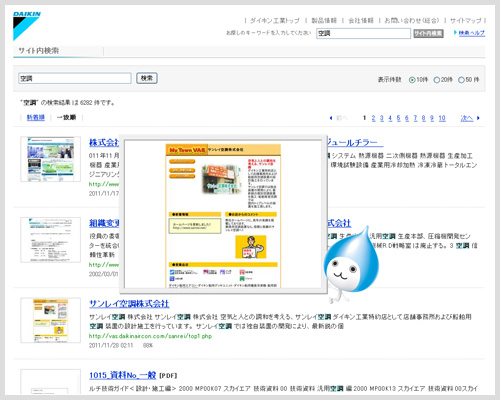This screenshot has width=500, height=400.
Task: Open サンレイ空調株式会社 result thumbnail
Action: click(50, 320)
